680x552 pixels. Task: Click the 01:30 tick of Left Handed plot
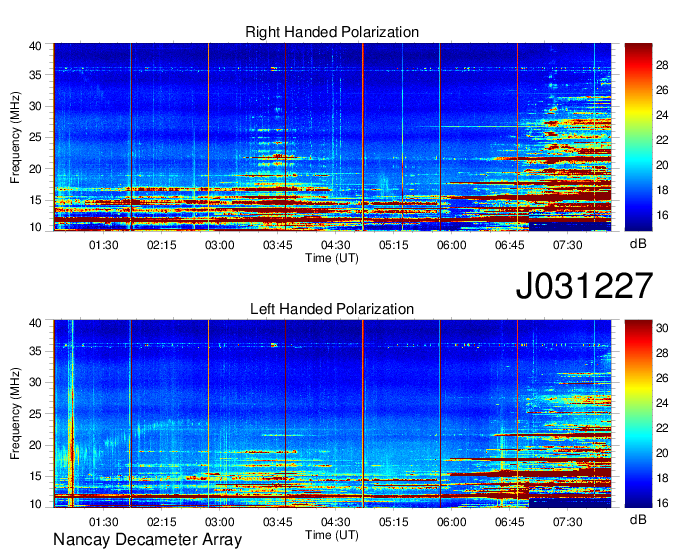point(104,522)
